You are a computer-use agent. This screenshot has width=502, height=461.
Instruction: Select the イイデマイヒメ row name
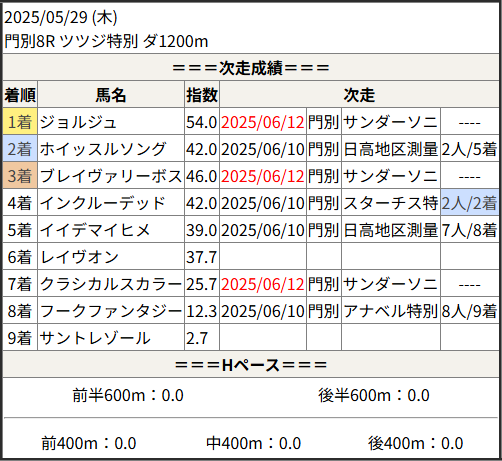[95, 230]
